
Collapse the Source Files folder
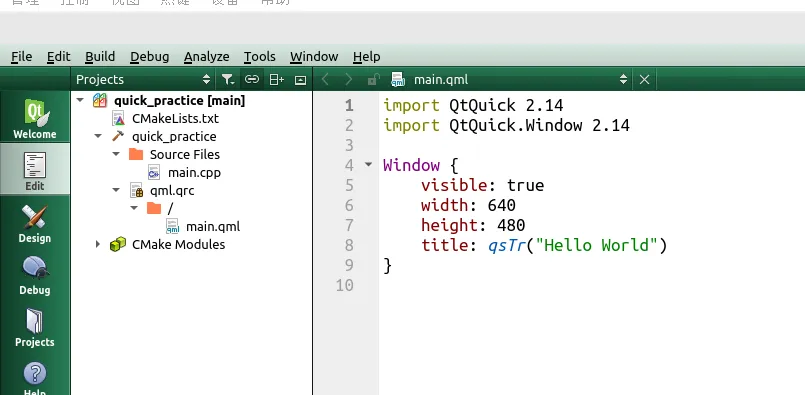116,154
